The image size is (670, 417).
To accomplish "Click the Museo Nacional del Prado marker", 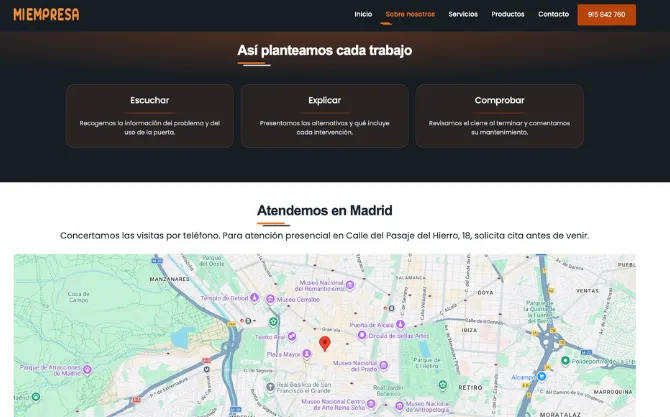I will 384,365.
